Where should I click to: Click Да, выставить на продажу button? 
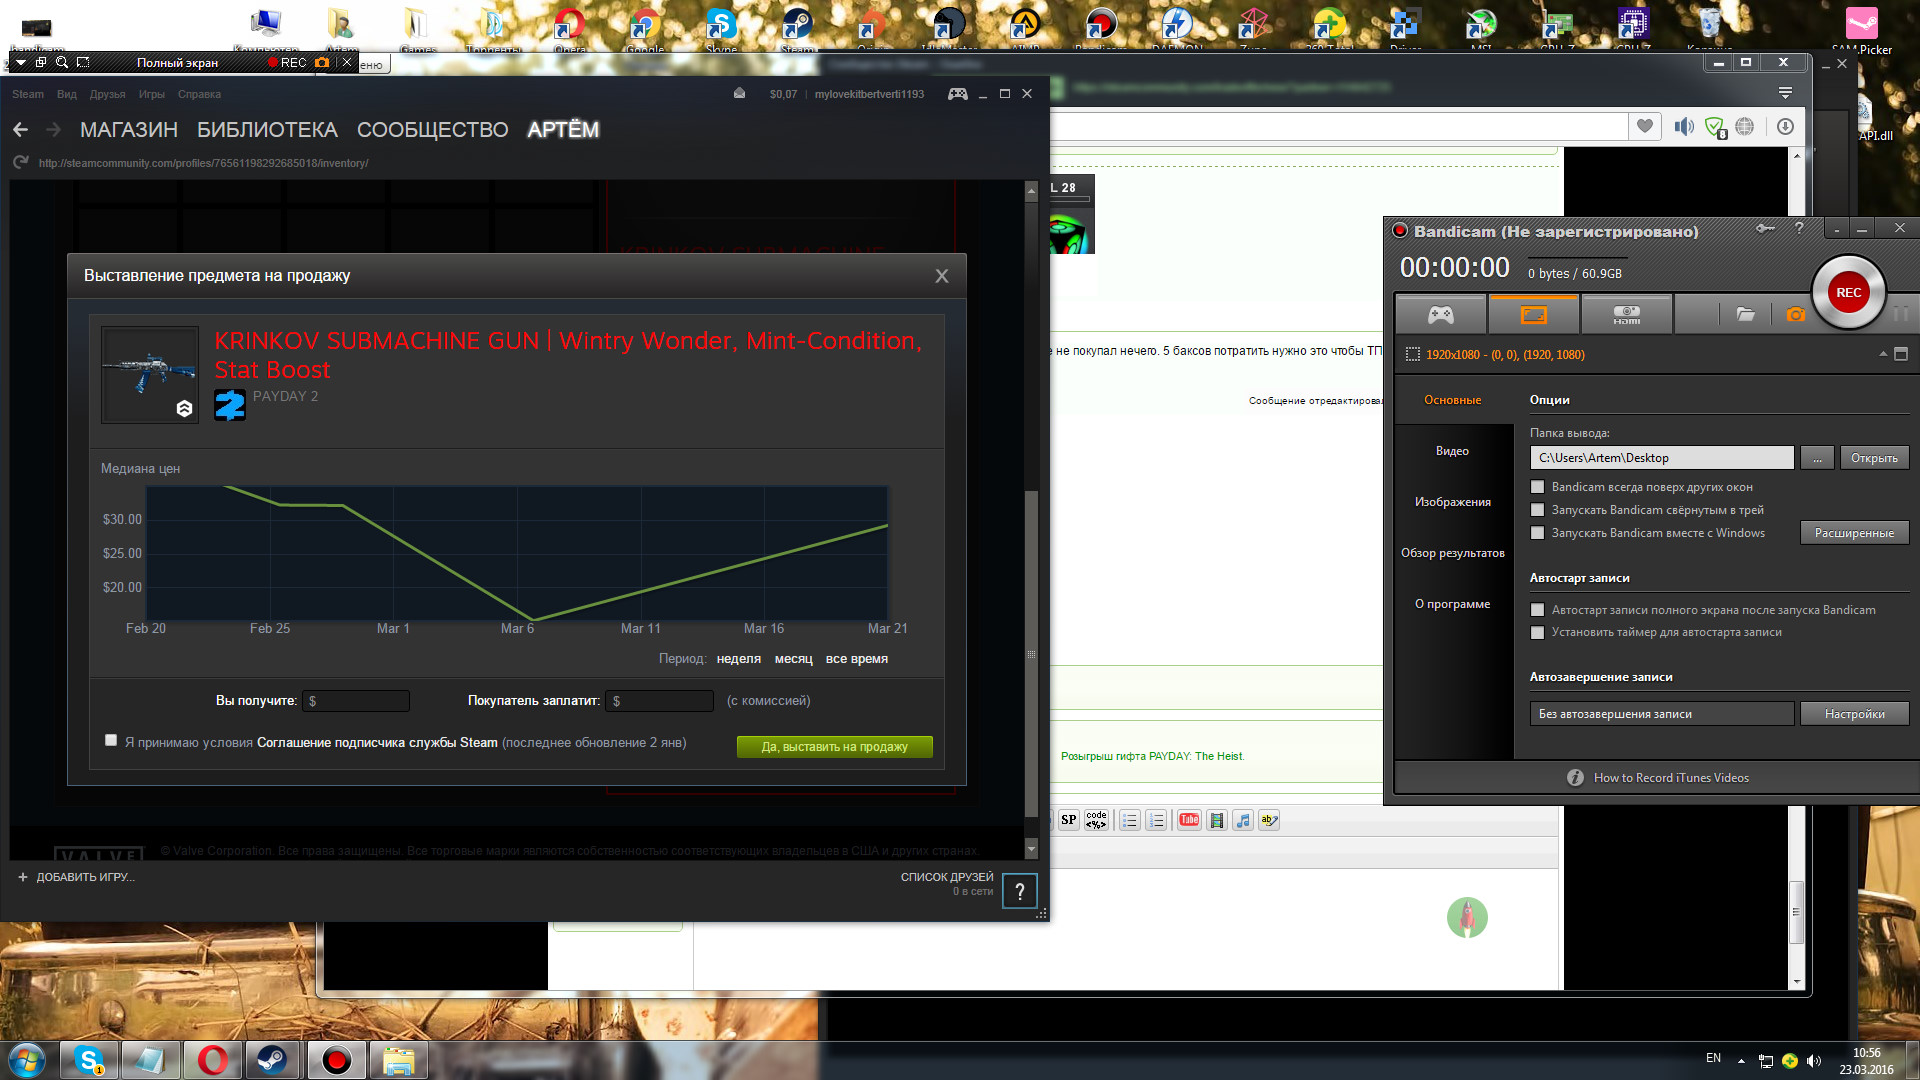click(x=835, y=747)
